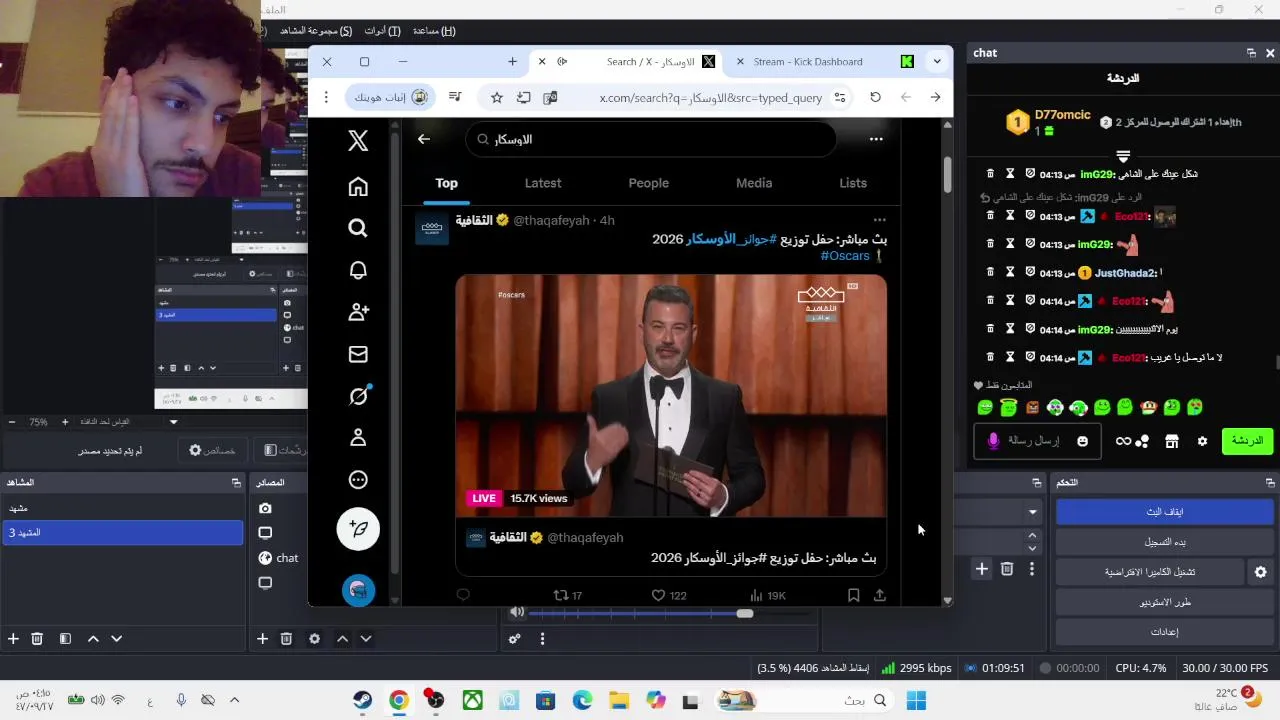Viewport: 1280px width, 720px height.
Task: Open audio mixer advanced settings gears icon
Action: pos(514,638)
